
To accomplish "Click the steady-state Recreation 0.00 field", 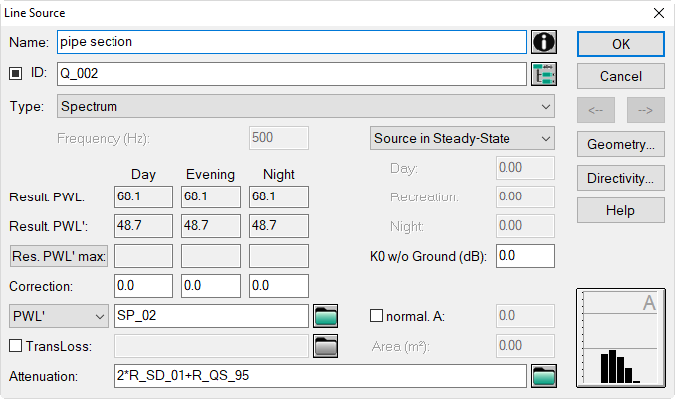I will coord(525,197).
